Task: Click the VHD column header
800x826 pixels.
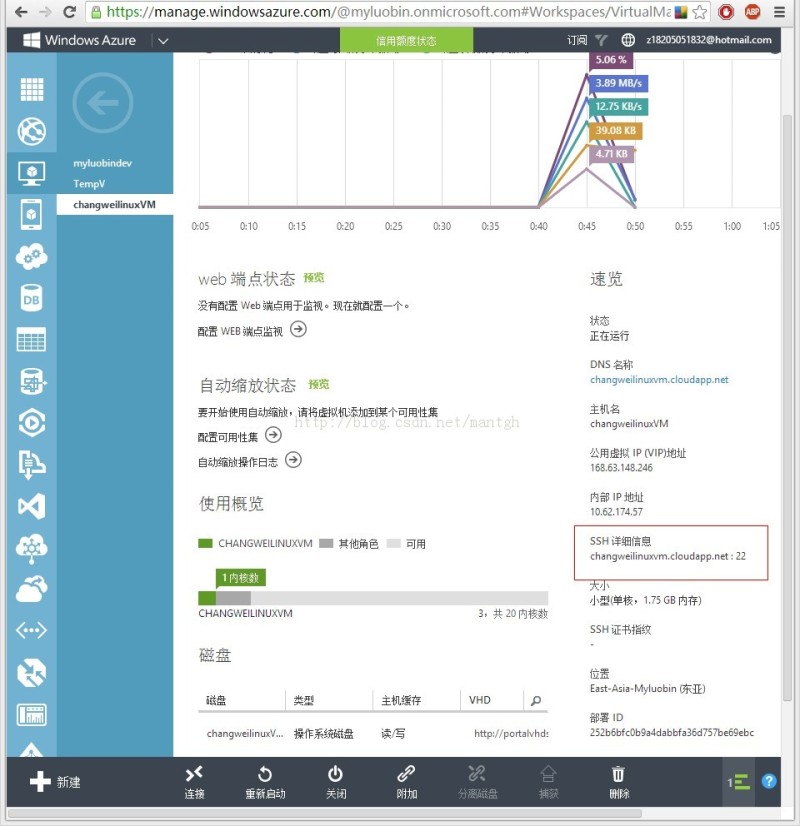Action: click(x=479, y=700)
